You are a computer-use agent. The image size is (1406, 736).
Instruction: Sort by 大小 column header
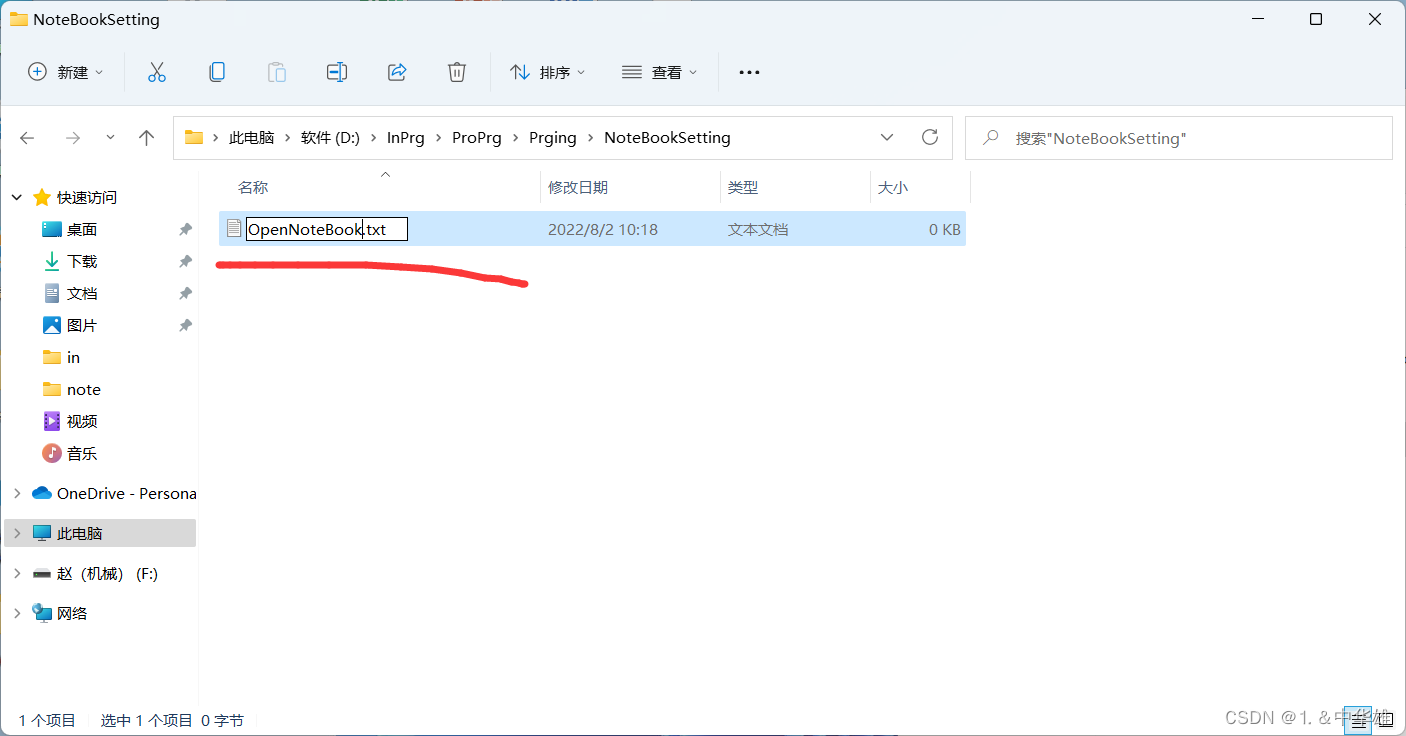[x=893, y=187]
